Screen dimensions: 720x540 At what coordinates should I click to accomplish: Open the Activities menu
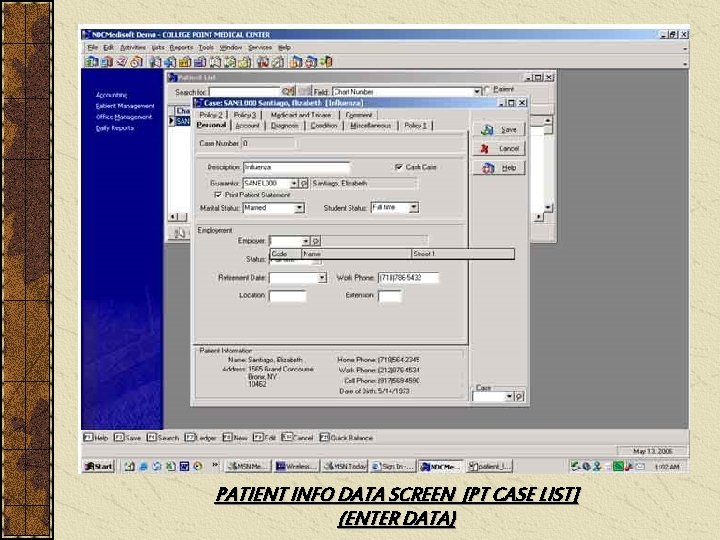[133, 47]
